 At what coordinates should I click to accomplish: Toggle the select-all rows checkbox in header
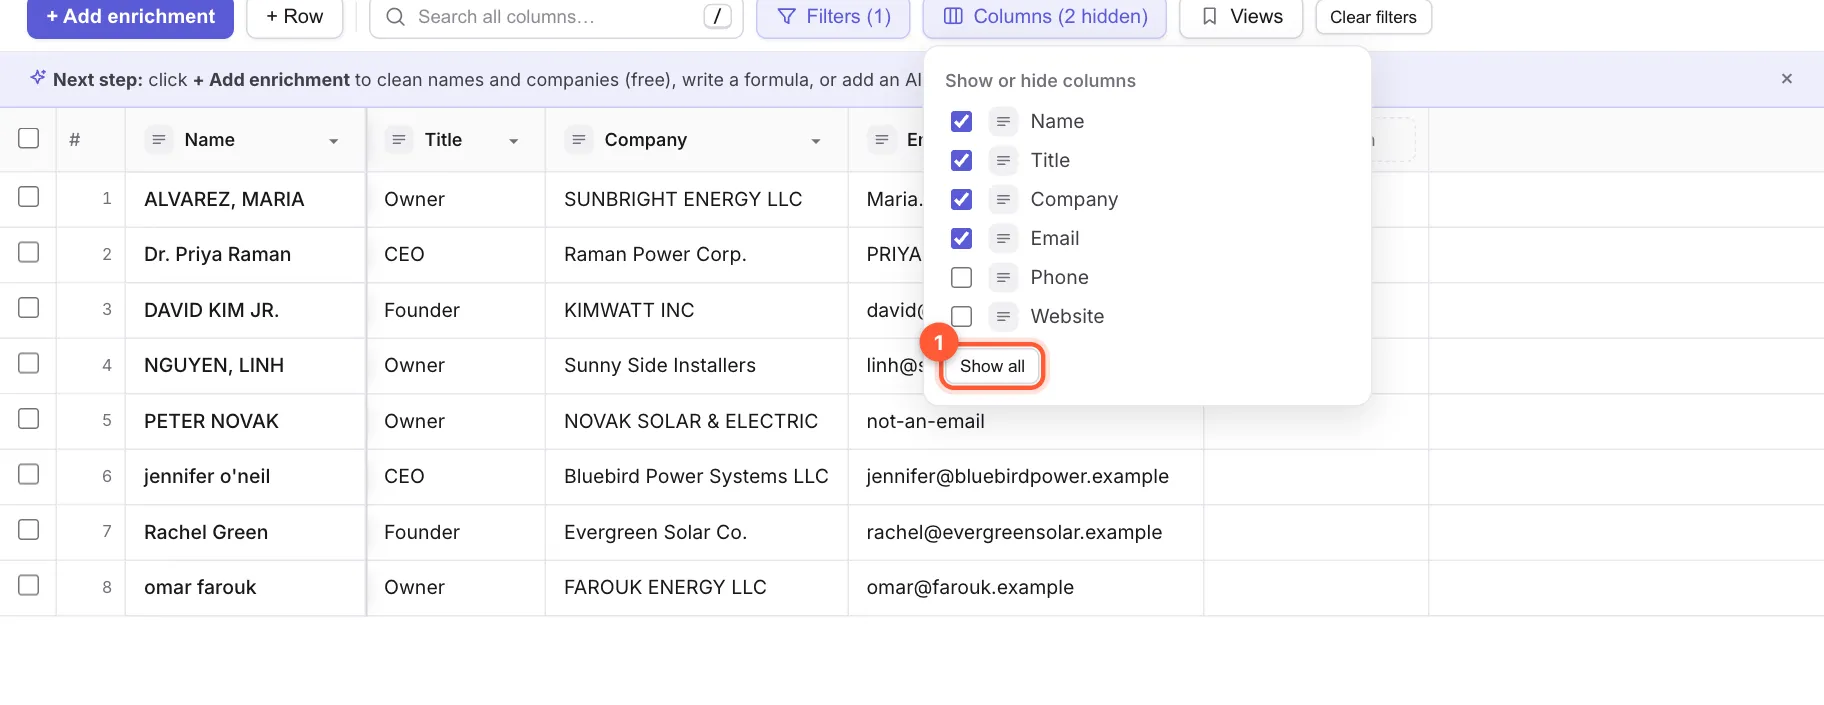pyautogui.click(x=29, y=138)
